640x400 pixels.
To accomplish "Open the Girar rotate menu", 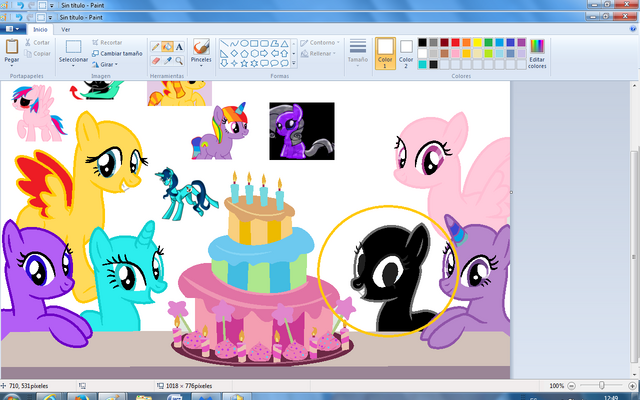I will (105, 64).
